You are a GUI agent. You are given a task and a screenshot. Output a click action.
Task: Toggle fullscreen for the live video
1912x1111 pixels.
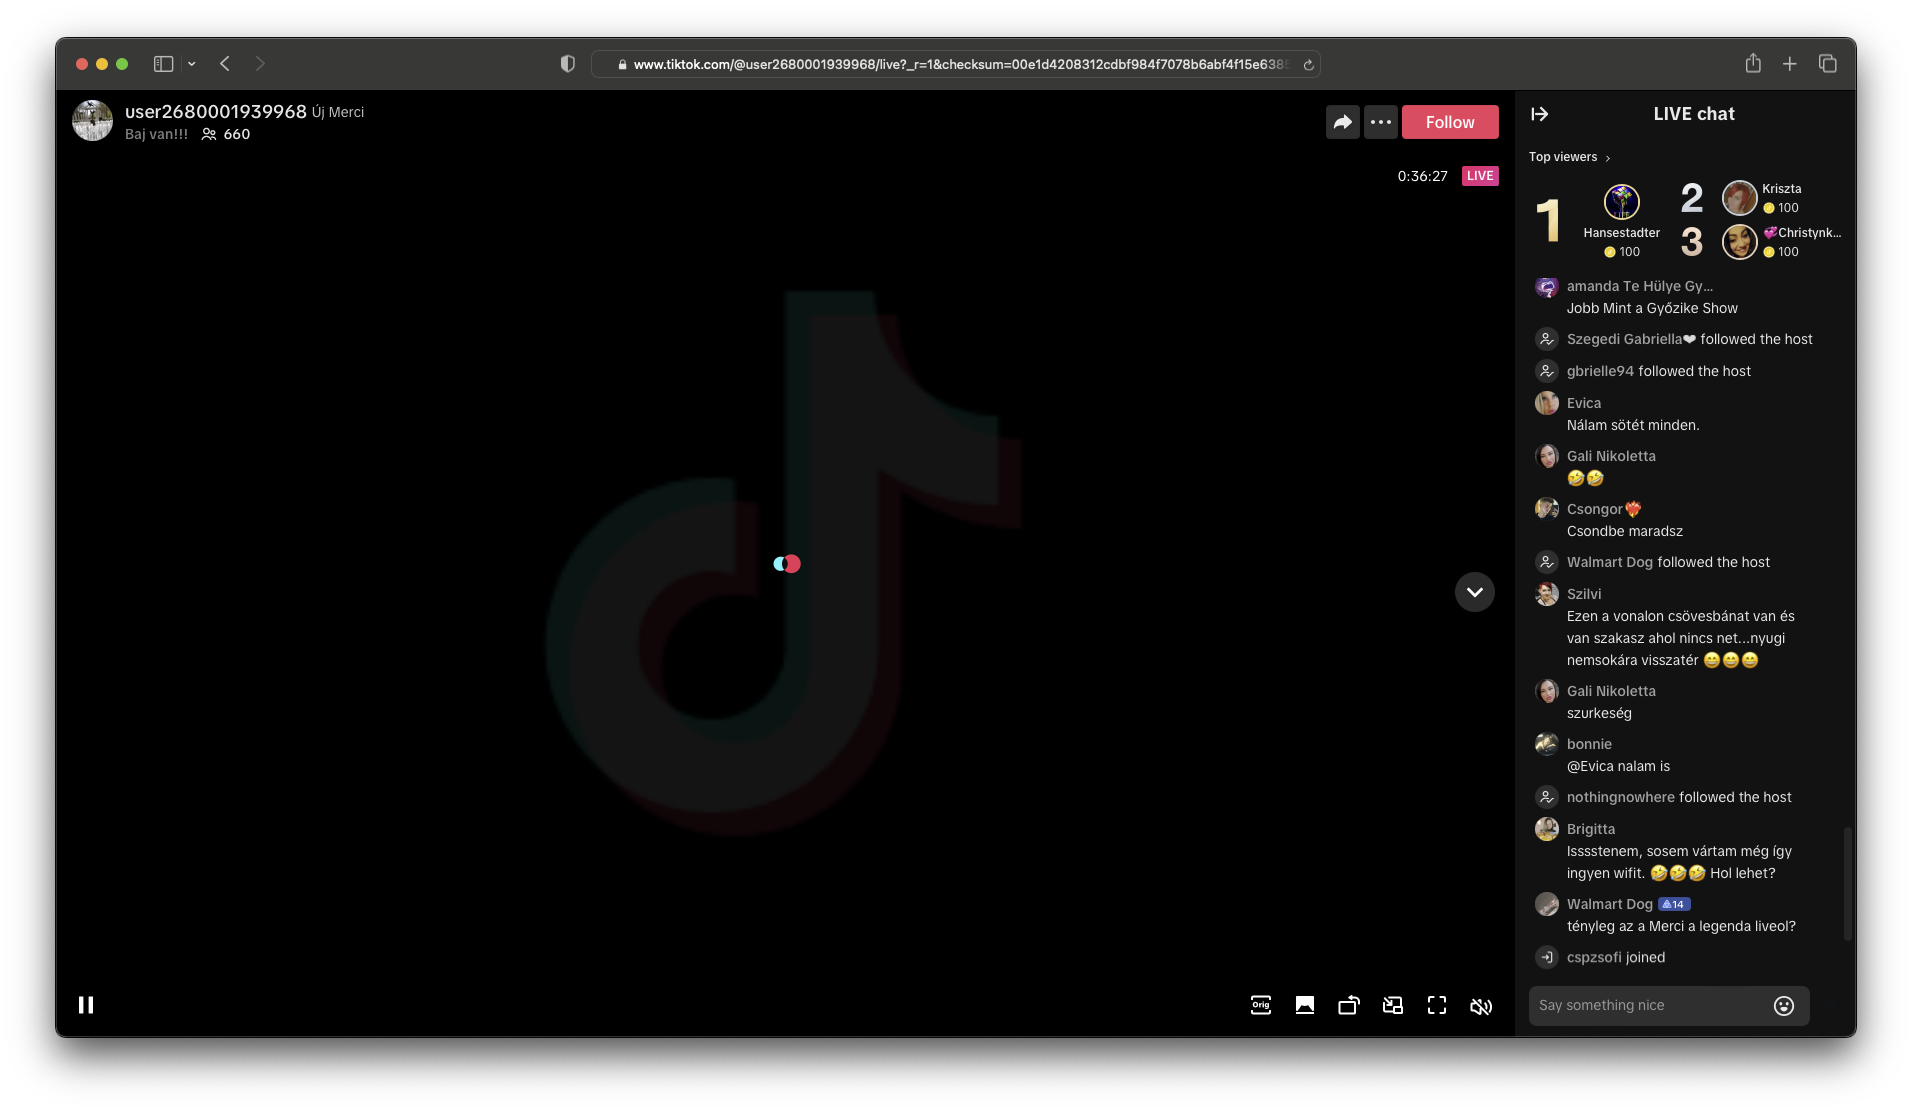[x=1437, y=1005]
